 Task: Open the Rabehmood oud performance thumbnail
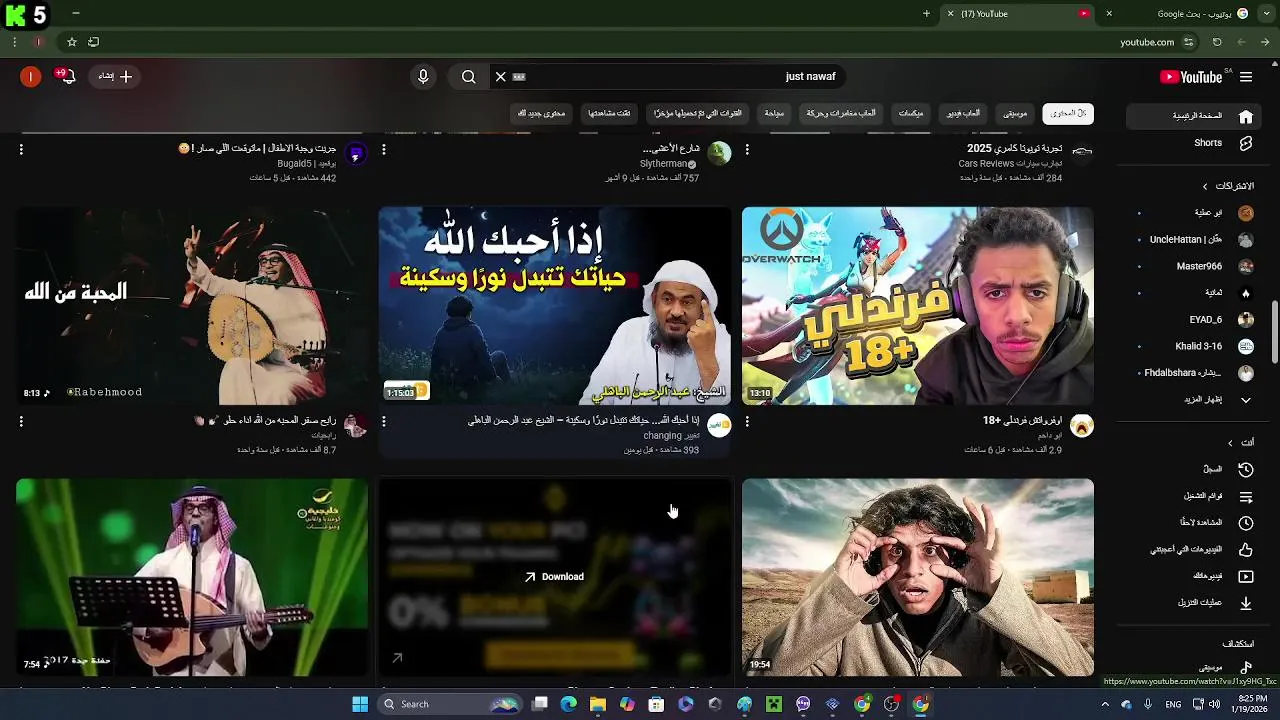coord(192,305)
